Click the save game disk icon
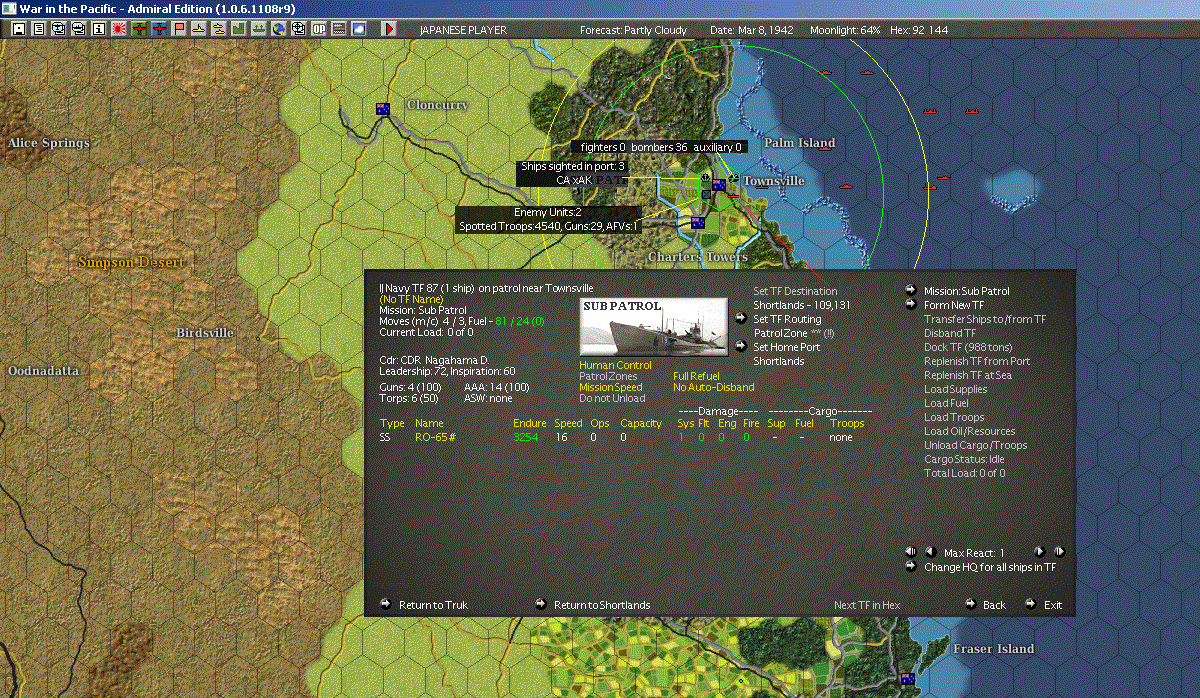This screenshot has width=1200, height=698. click(19, 29)
